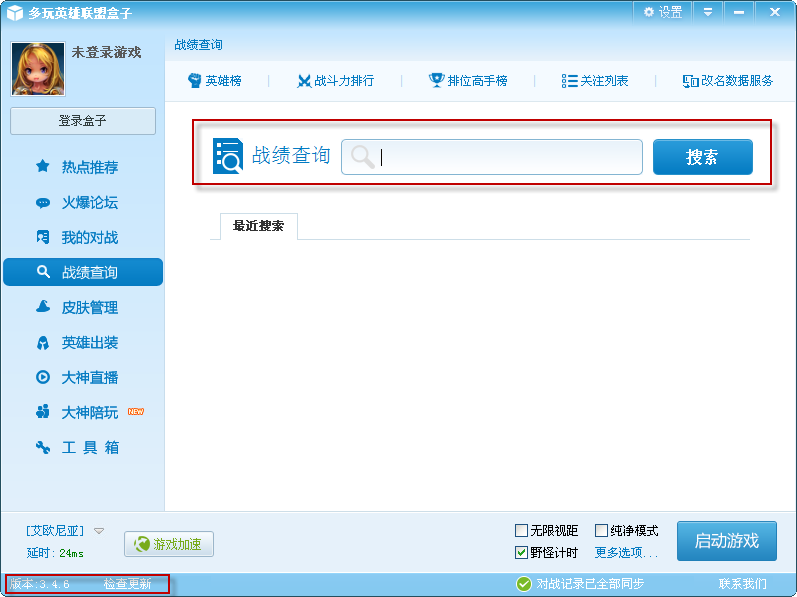Screen dimensions: 797x597
Task: Open 英雄出装 in the sidebar
Action: pyautogui.click(x=83, y=342)
